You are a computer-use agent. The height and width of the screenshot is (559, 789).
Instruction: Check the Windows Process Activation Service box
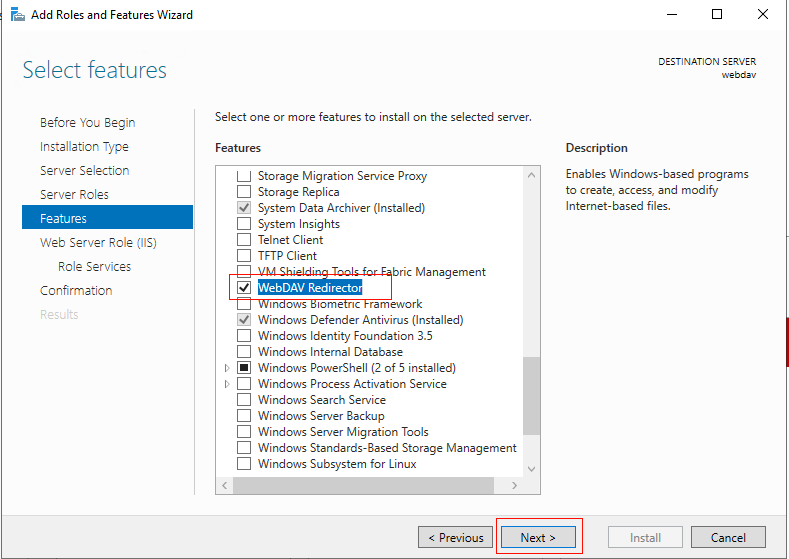[244, 384]
